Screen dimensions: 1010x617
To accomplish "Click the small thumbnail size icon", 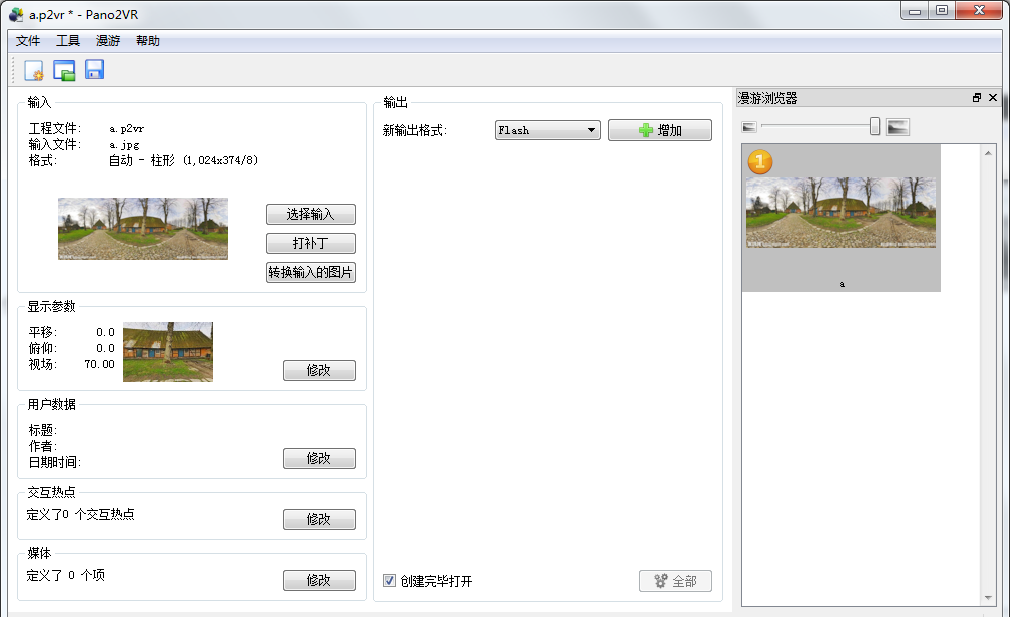I will (748, 127).
